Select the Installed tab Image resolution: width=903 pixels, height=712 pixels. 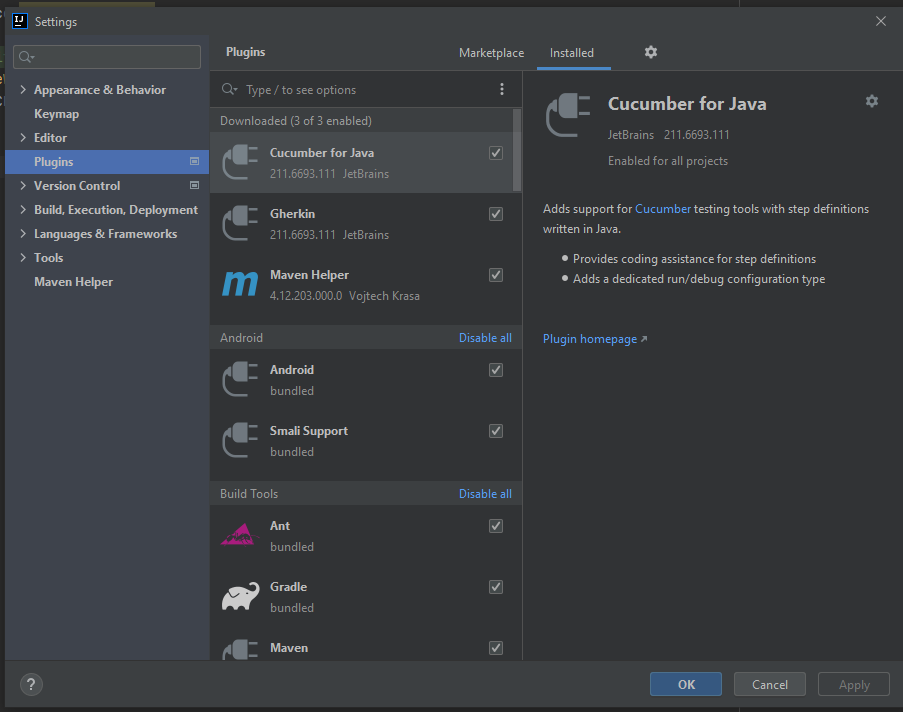tap(571, 53)
